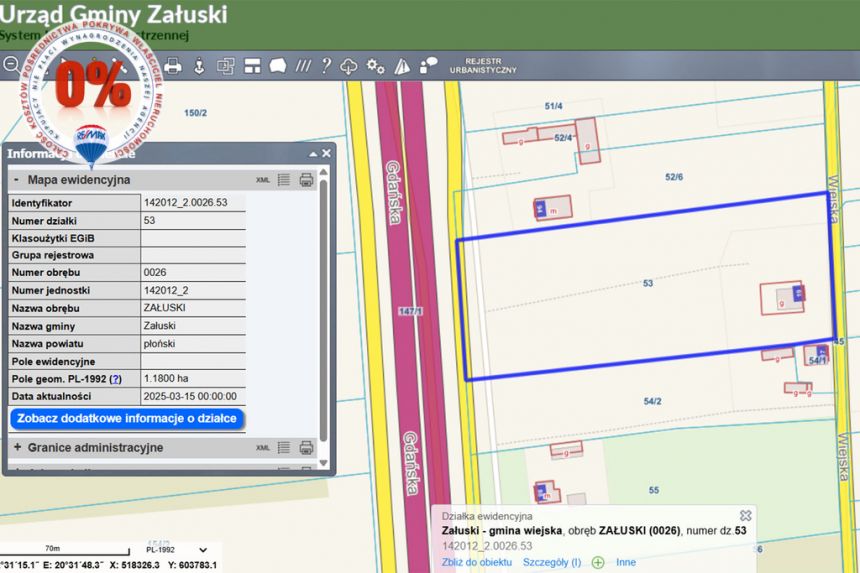Screen dimensions: 860x573
Task: Click the identifier value 142012_2.0026.53 in table
Action: [x=185, y=202]
